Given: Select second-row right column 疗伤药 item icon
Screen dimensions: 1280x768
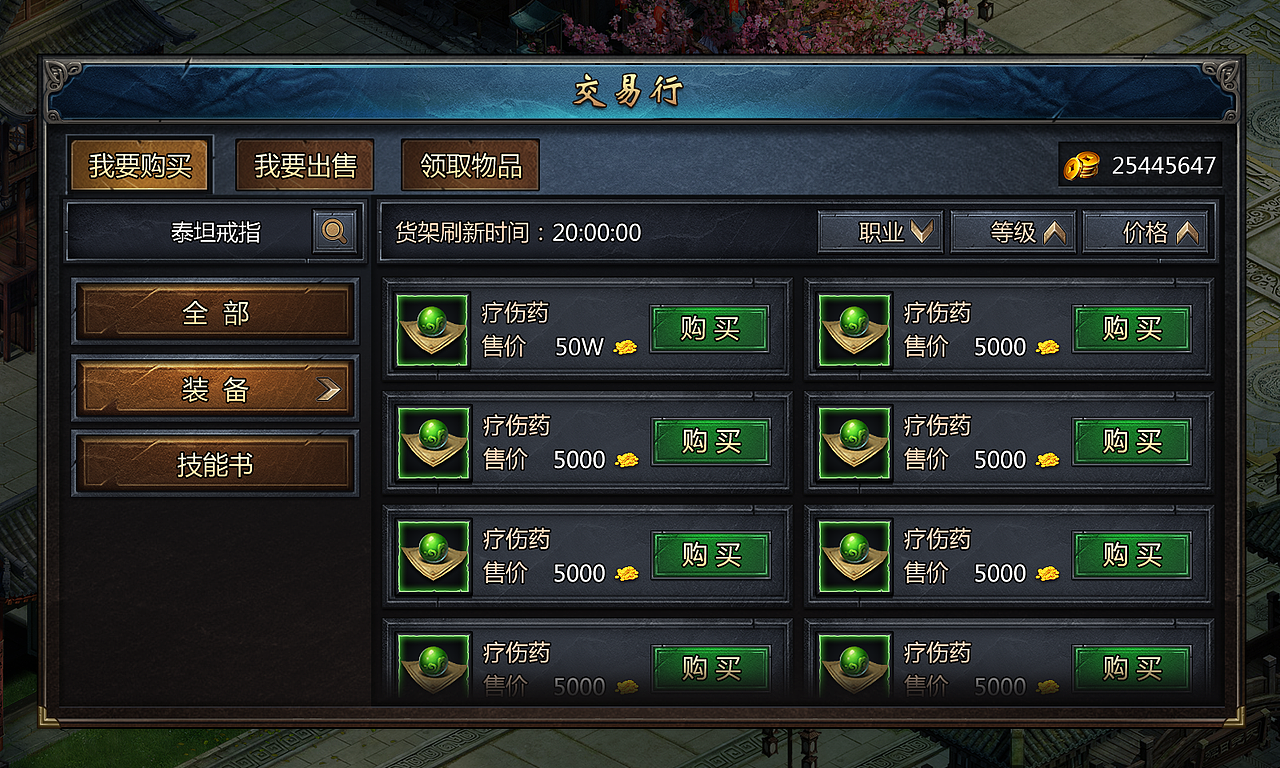Looking at the screenshot, I should 855,443.
